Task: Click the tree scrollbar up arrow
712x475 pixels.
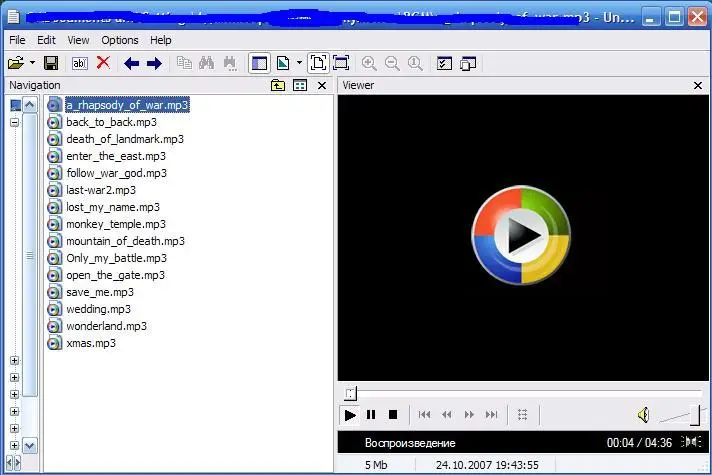Action: point(30,105)
